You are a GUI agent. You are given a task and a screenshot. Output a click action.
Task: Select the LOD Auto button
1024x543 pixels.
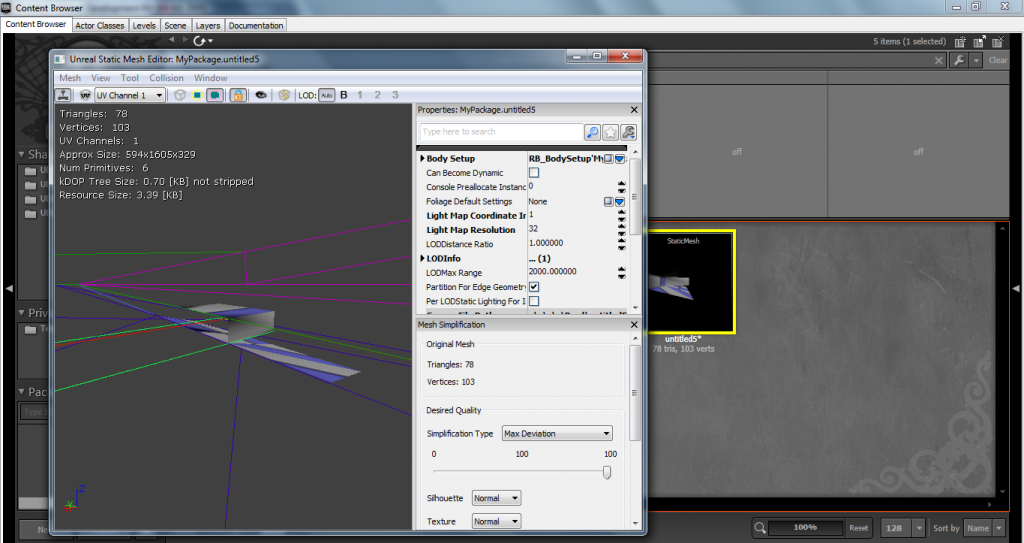point(327,95)
